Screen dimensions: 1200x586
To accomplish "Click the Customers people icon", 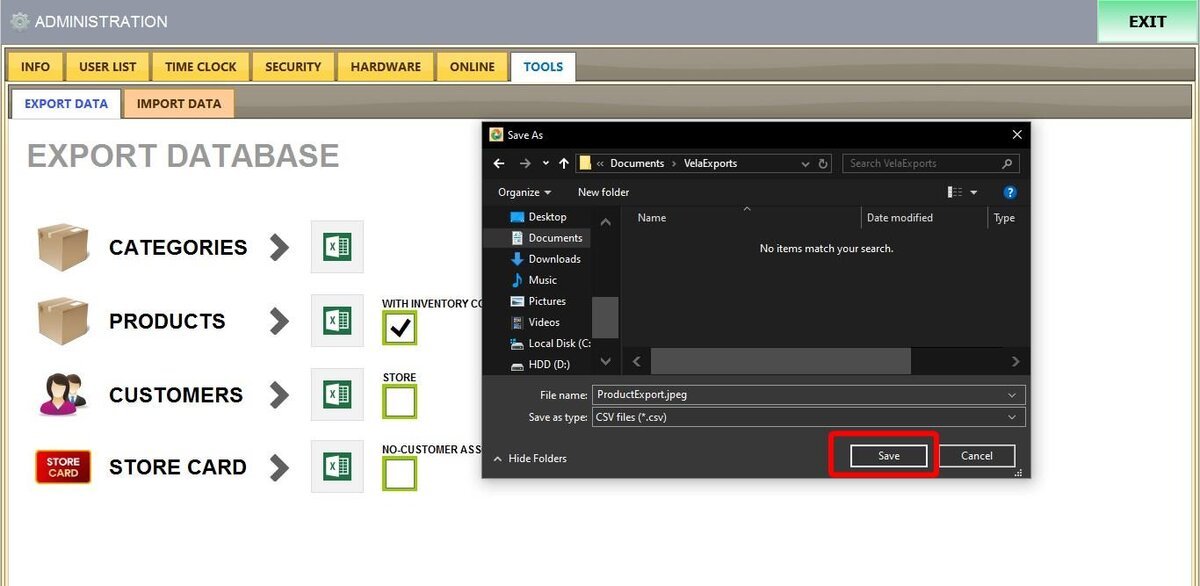I will tap(64, 394).
